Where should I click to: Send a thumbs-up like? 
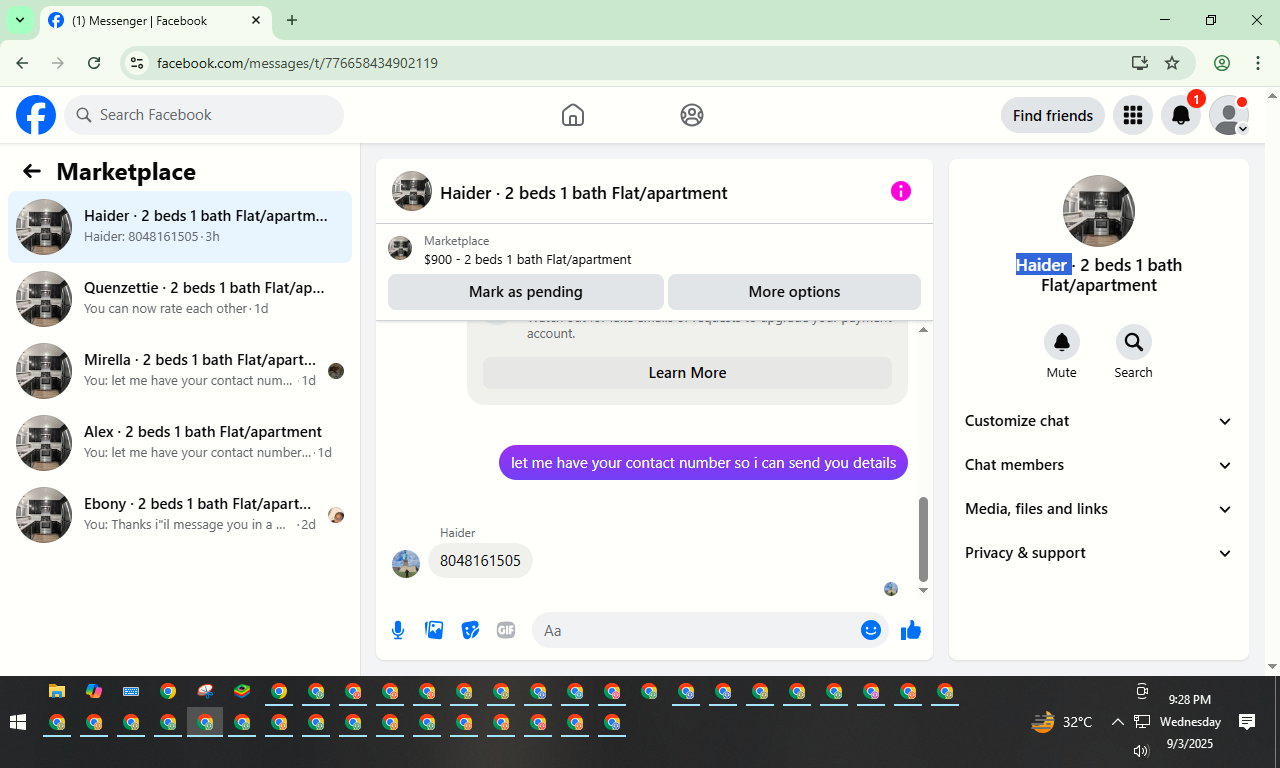coord(911,630)
